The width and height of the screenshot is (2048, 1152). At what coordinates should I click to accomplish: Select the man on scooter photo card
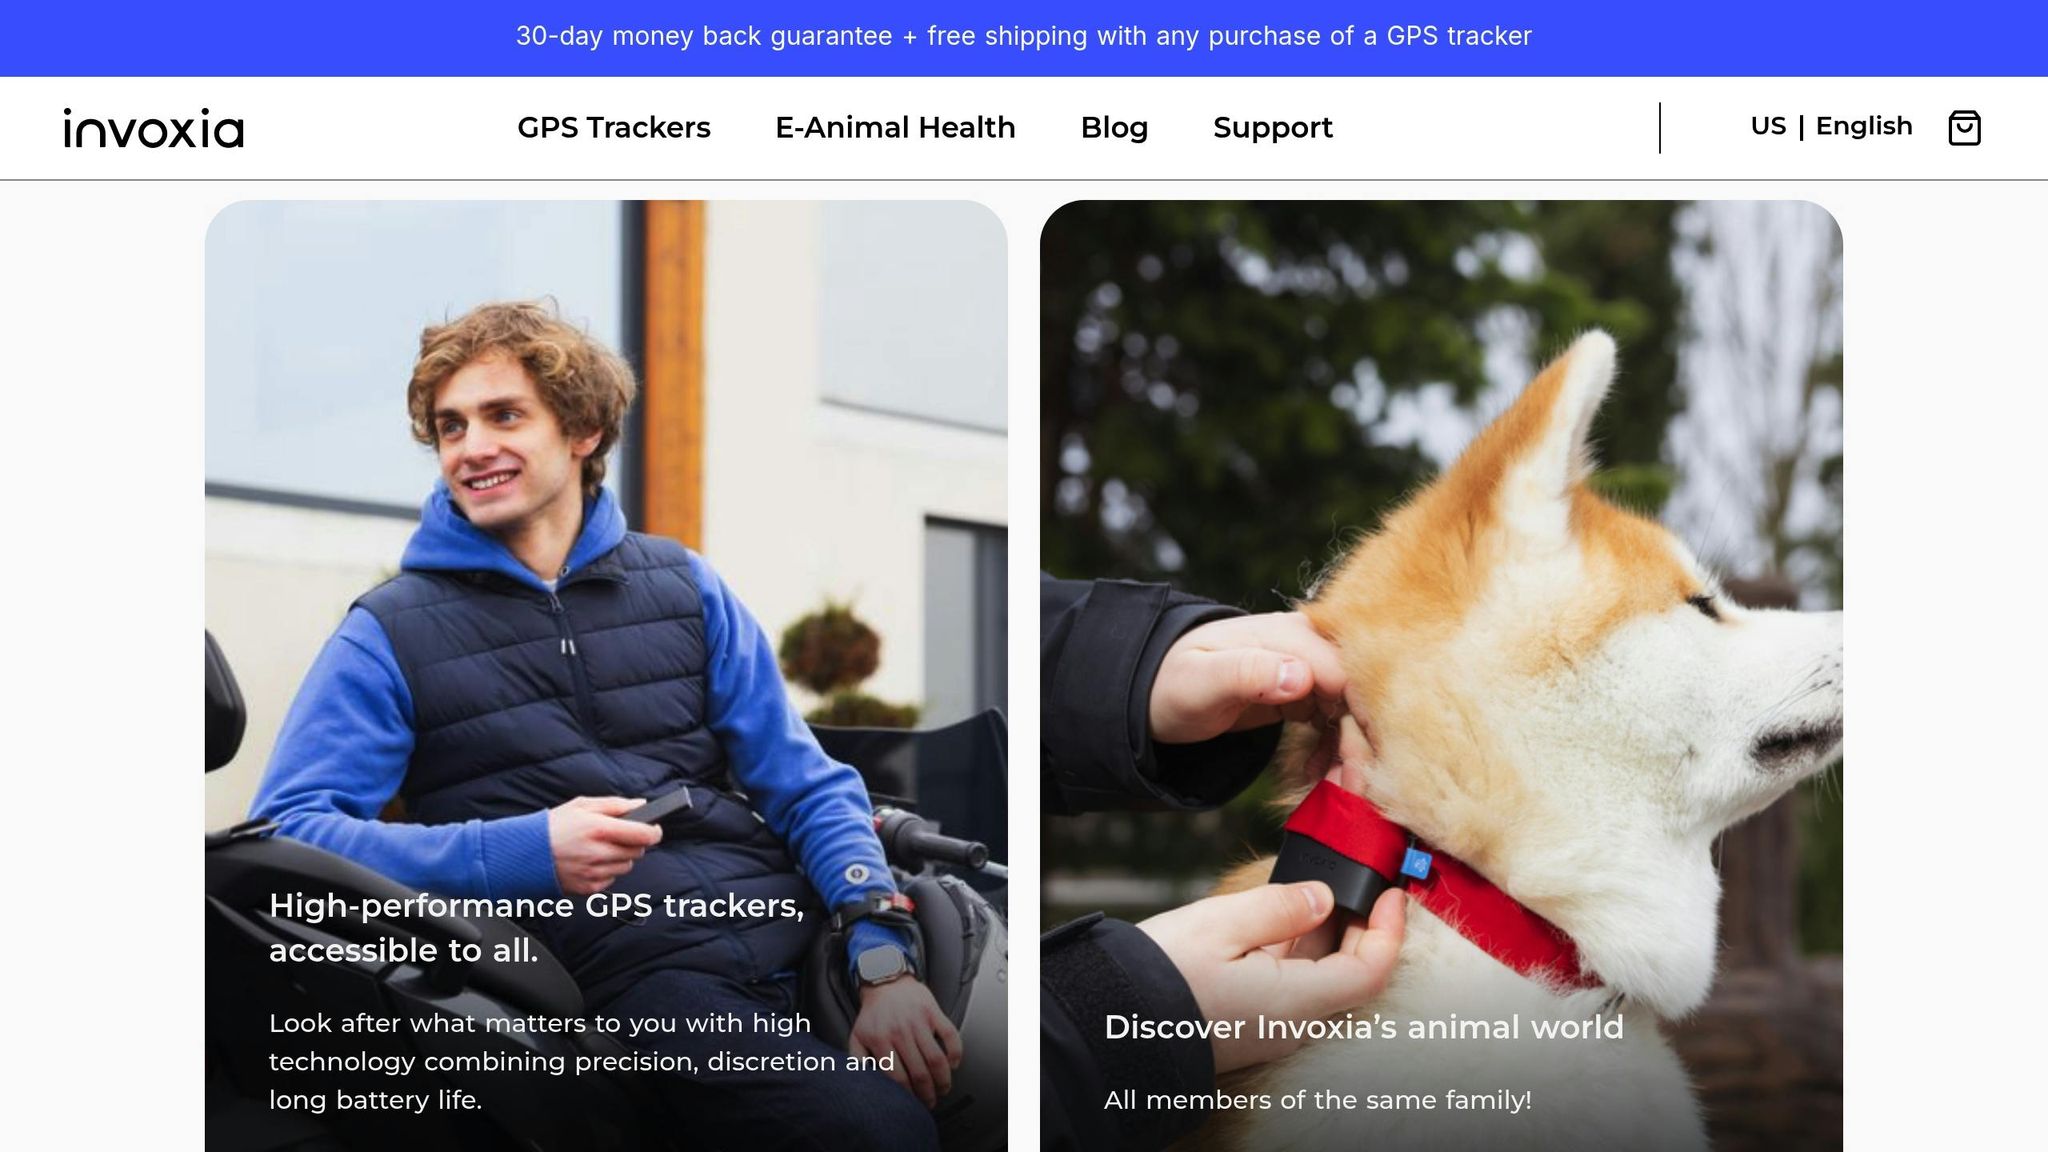point(606,675)
